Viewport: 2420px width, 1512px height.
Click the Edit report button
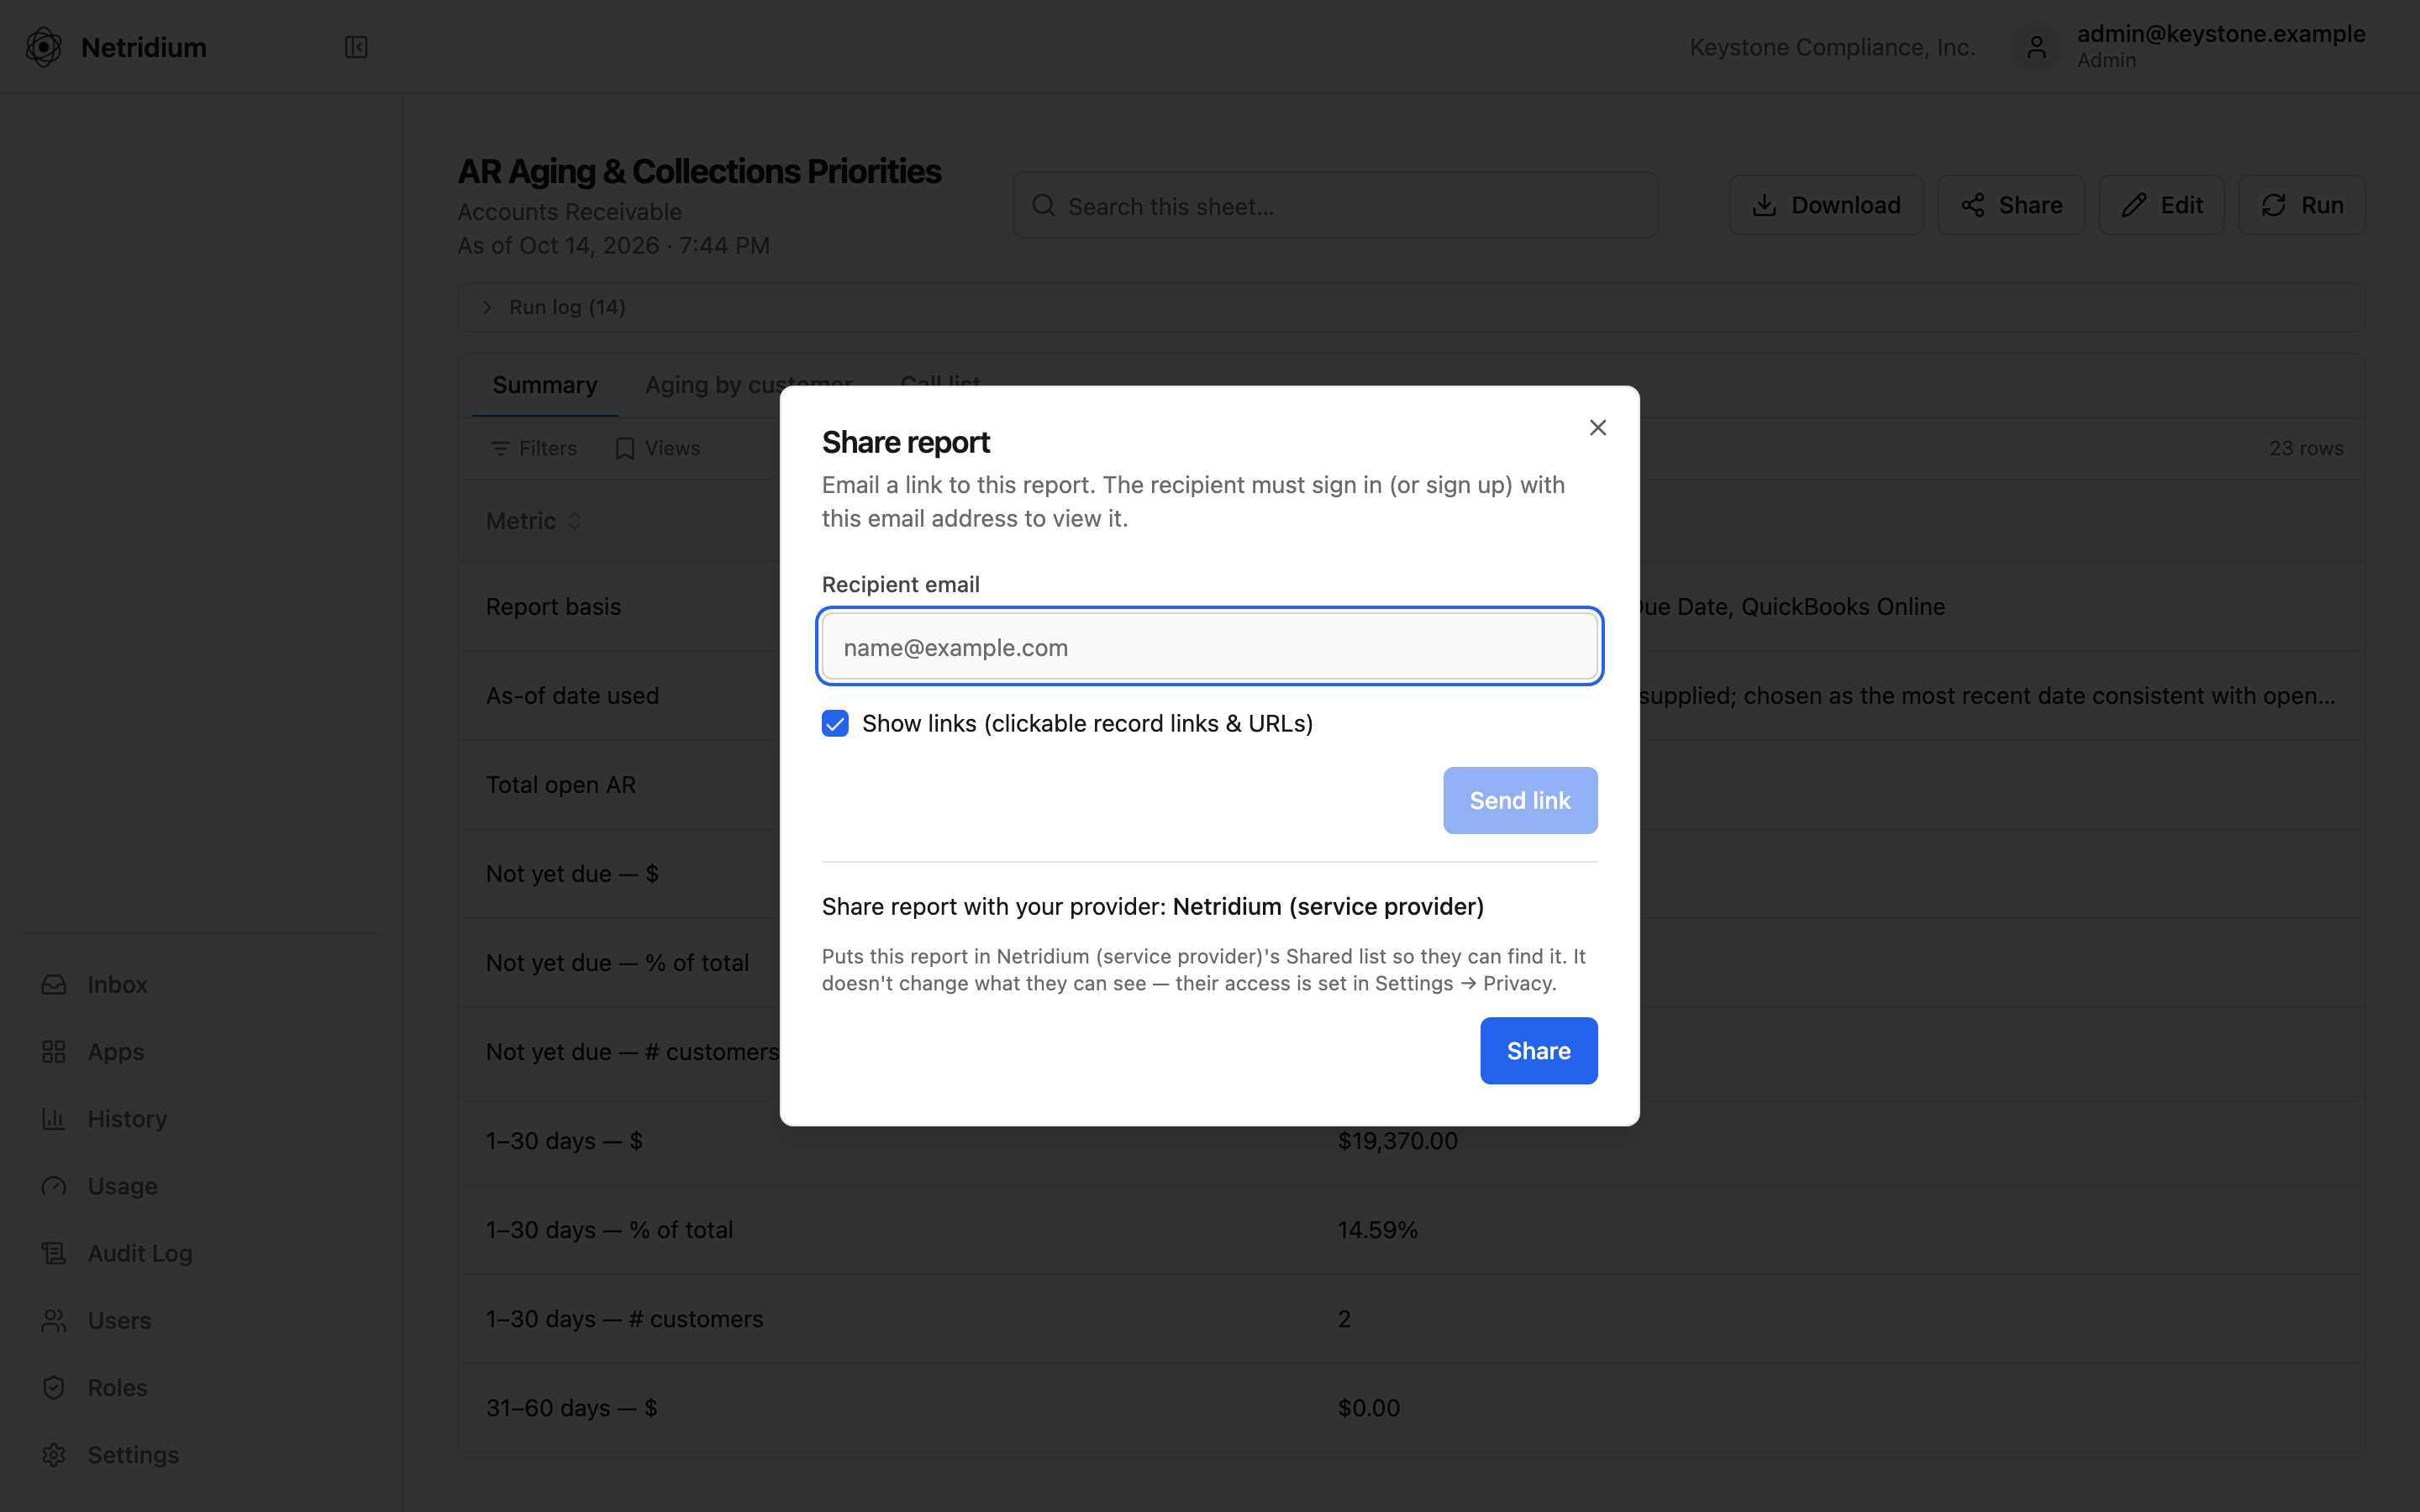[x=2161, y=205]
